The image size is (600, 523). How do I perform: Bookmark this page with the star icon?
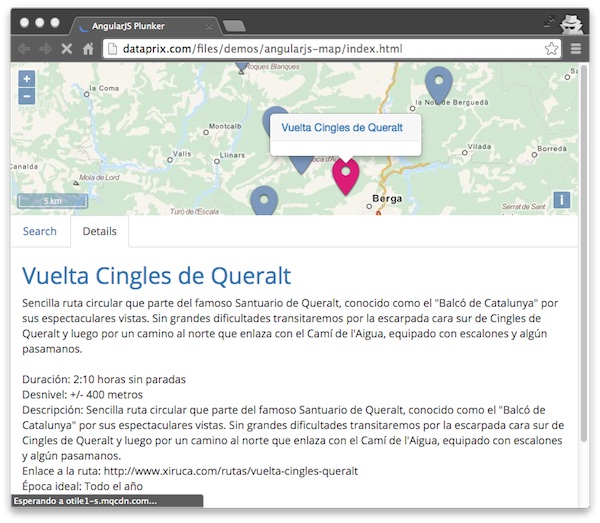click(551, 49)
